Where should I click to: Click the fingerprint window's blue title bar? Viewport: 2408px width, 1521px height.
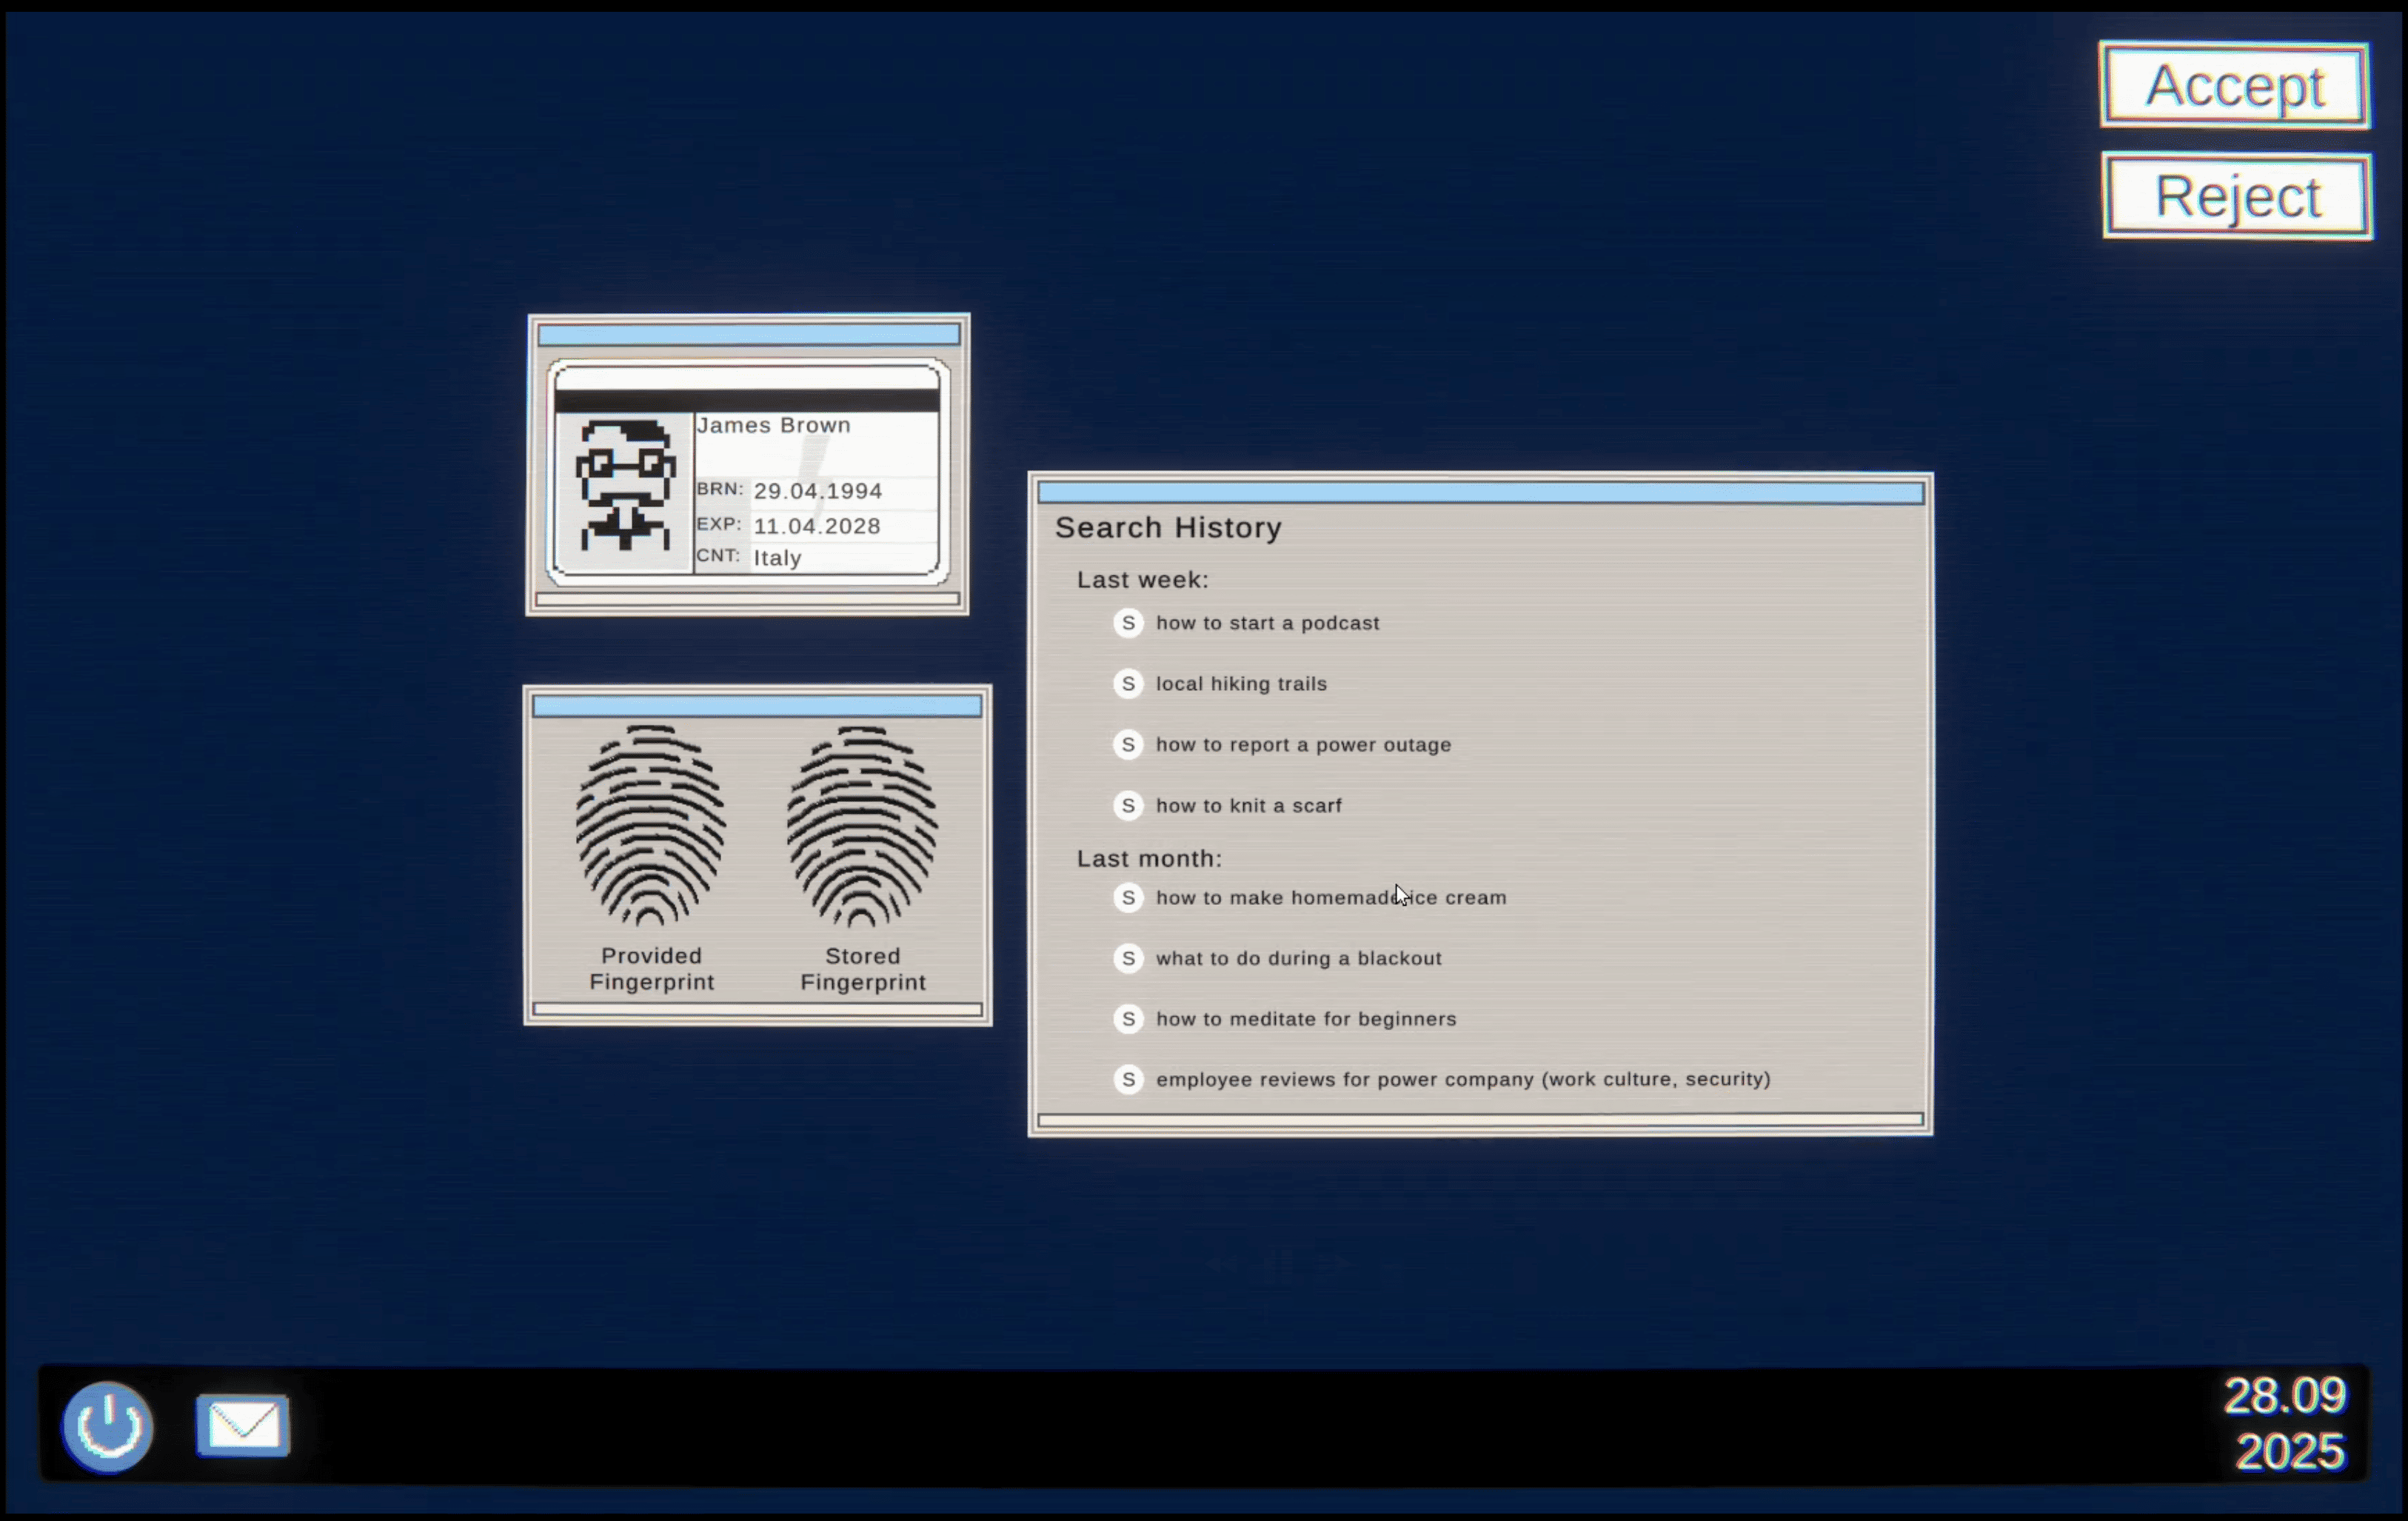coord(757,707)
